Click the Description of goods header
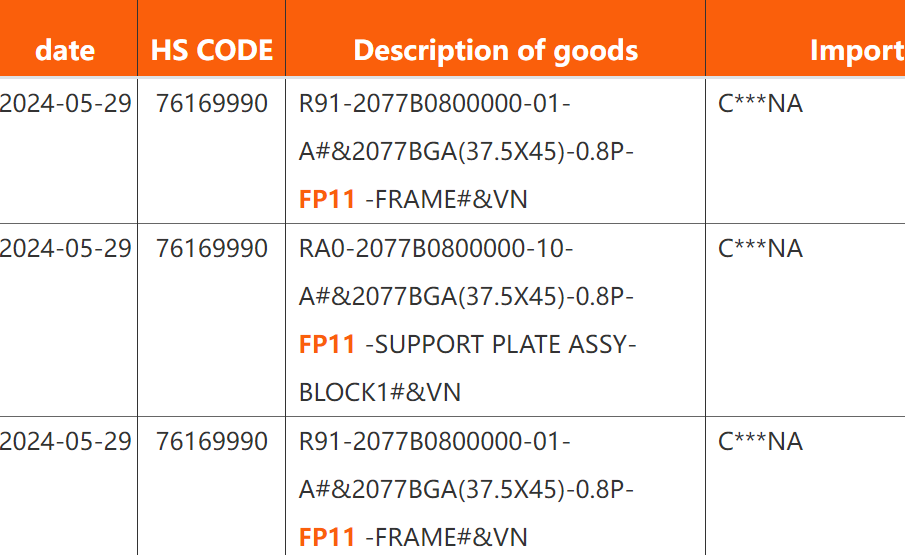This screenshot has width=905, height=555. coord(496,51)
